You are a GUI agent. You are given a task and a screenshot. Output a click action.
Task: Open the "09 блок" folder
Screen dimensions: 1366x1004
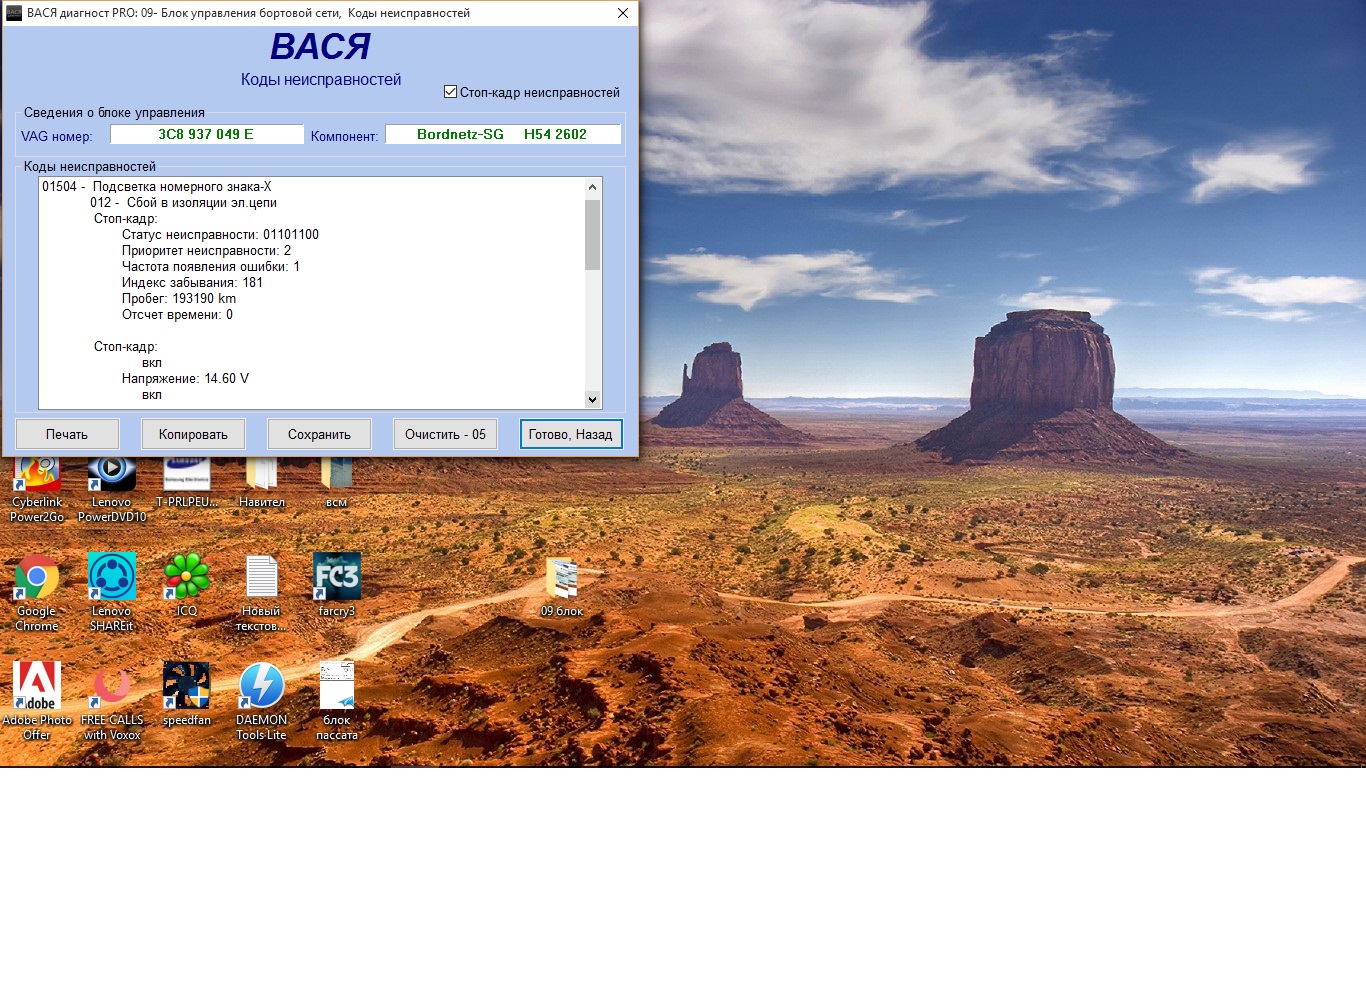click(x=561, y=580)
